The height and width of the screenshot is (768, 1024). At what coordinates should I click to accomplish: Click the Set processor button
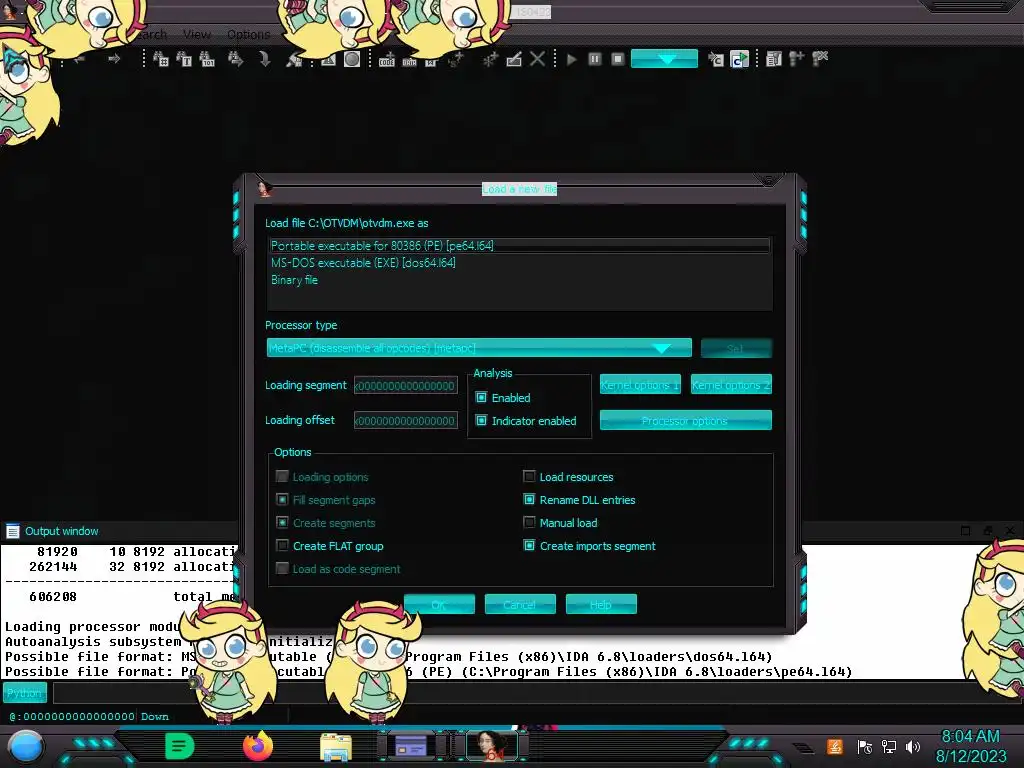pyautogui.click(x=736, y=348)
